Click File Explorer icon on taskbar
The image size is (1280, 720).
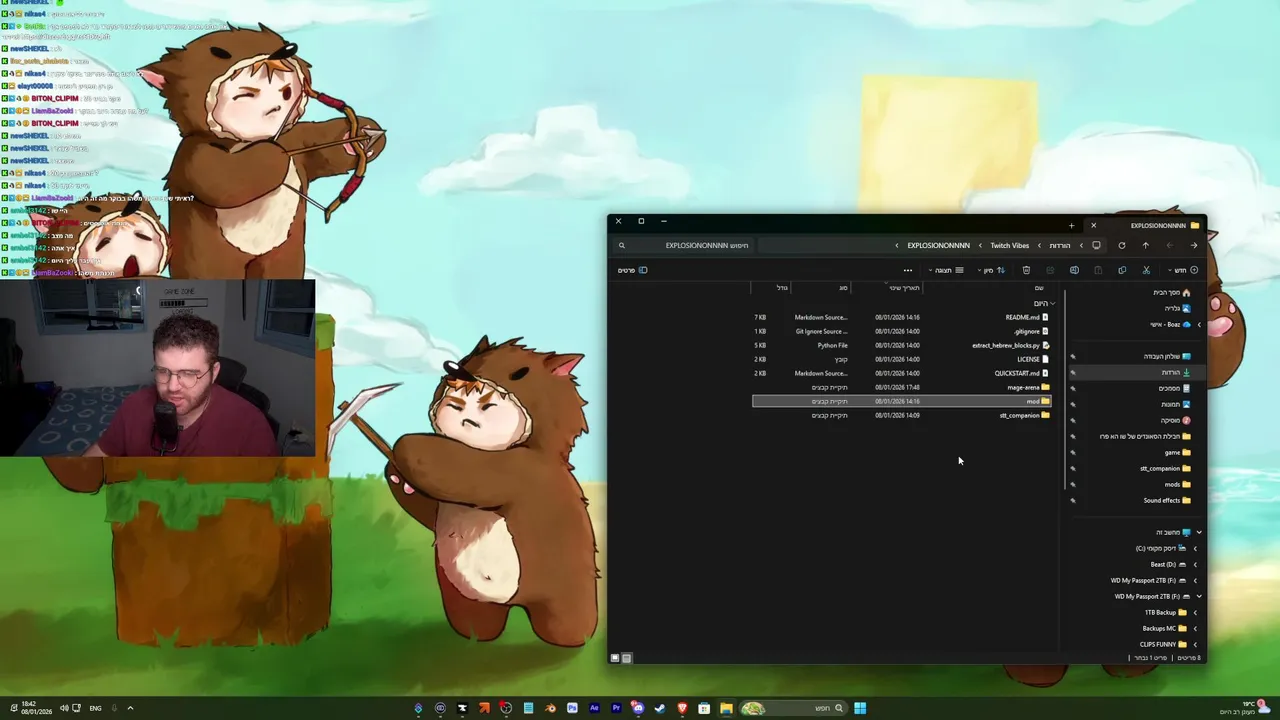[726, 708]
